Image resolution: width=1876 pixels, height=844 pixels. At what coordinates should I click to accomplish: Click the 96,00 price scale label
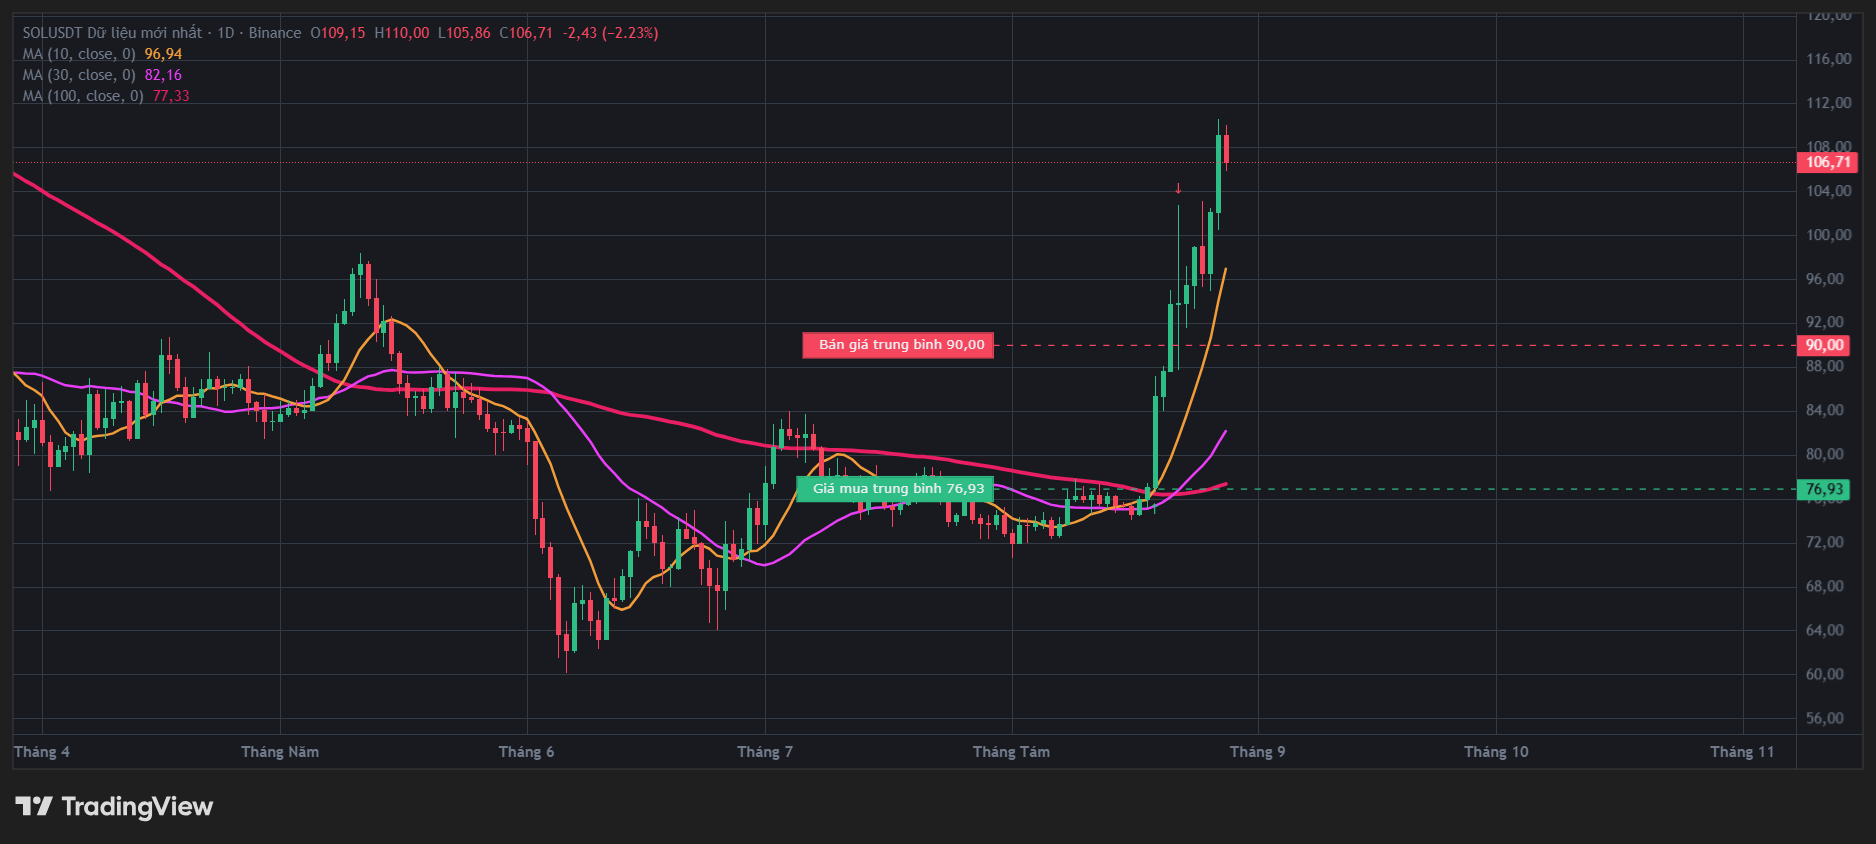pos(1824,279)
